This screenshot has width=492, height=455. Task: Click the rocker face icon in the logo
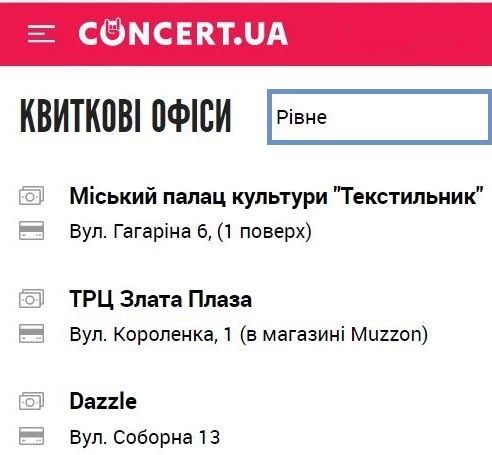pyautogui.click(x=113, y=32)
